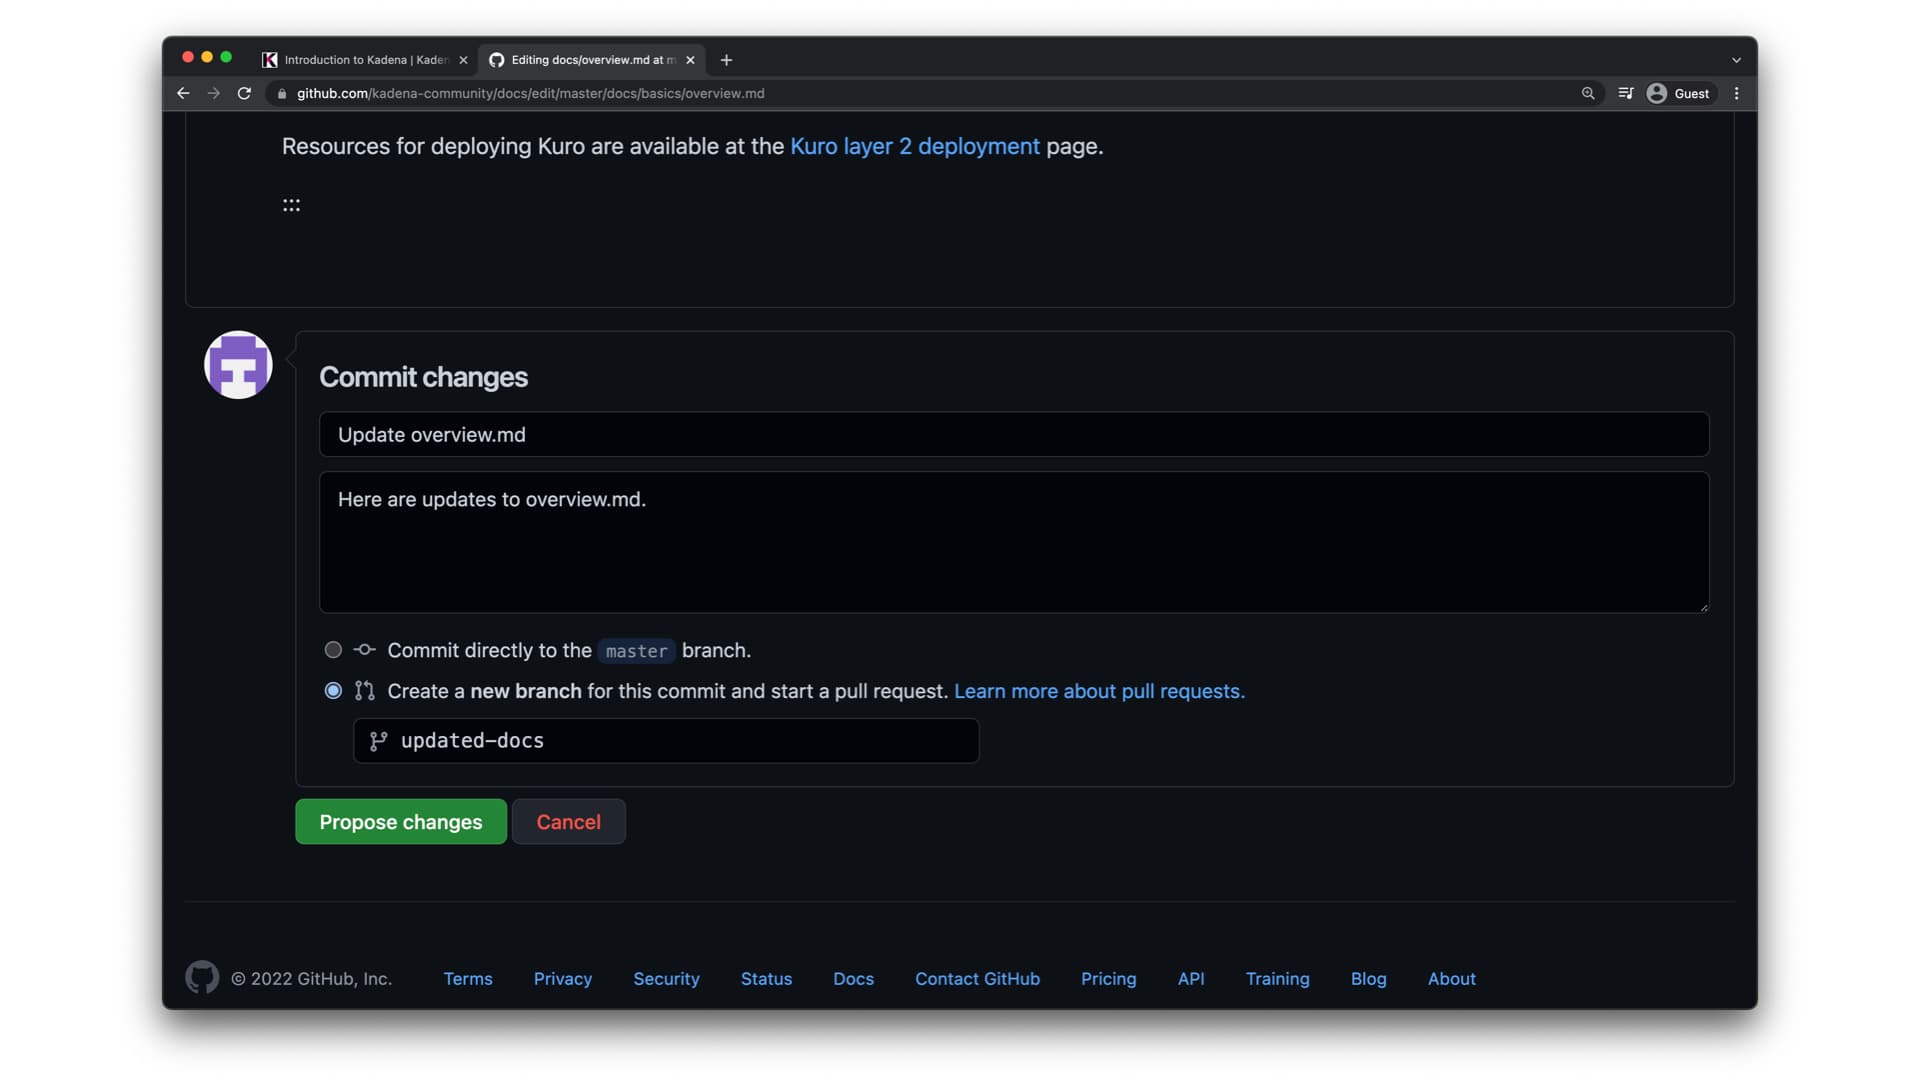Click the Propose changes button
Image resolution: width=1920 pixels, height=1080 pixels.
[x=401, y=822]
